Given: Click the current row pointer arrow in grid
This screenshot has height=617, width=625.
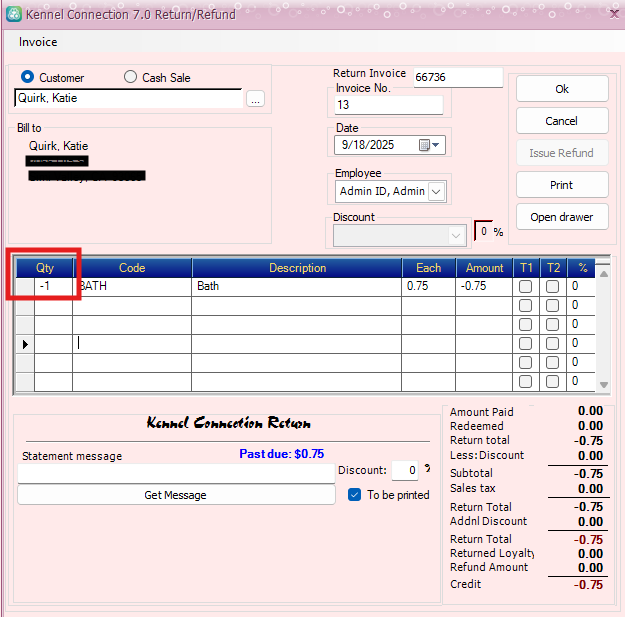Looking at the screenshot, I should (x=24, y=343).
